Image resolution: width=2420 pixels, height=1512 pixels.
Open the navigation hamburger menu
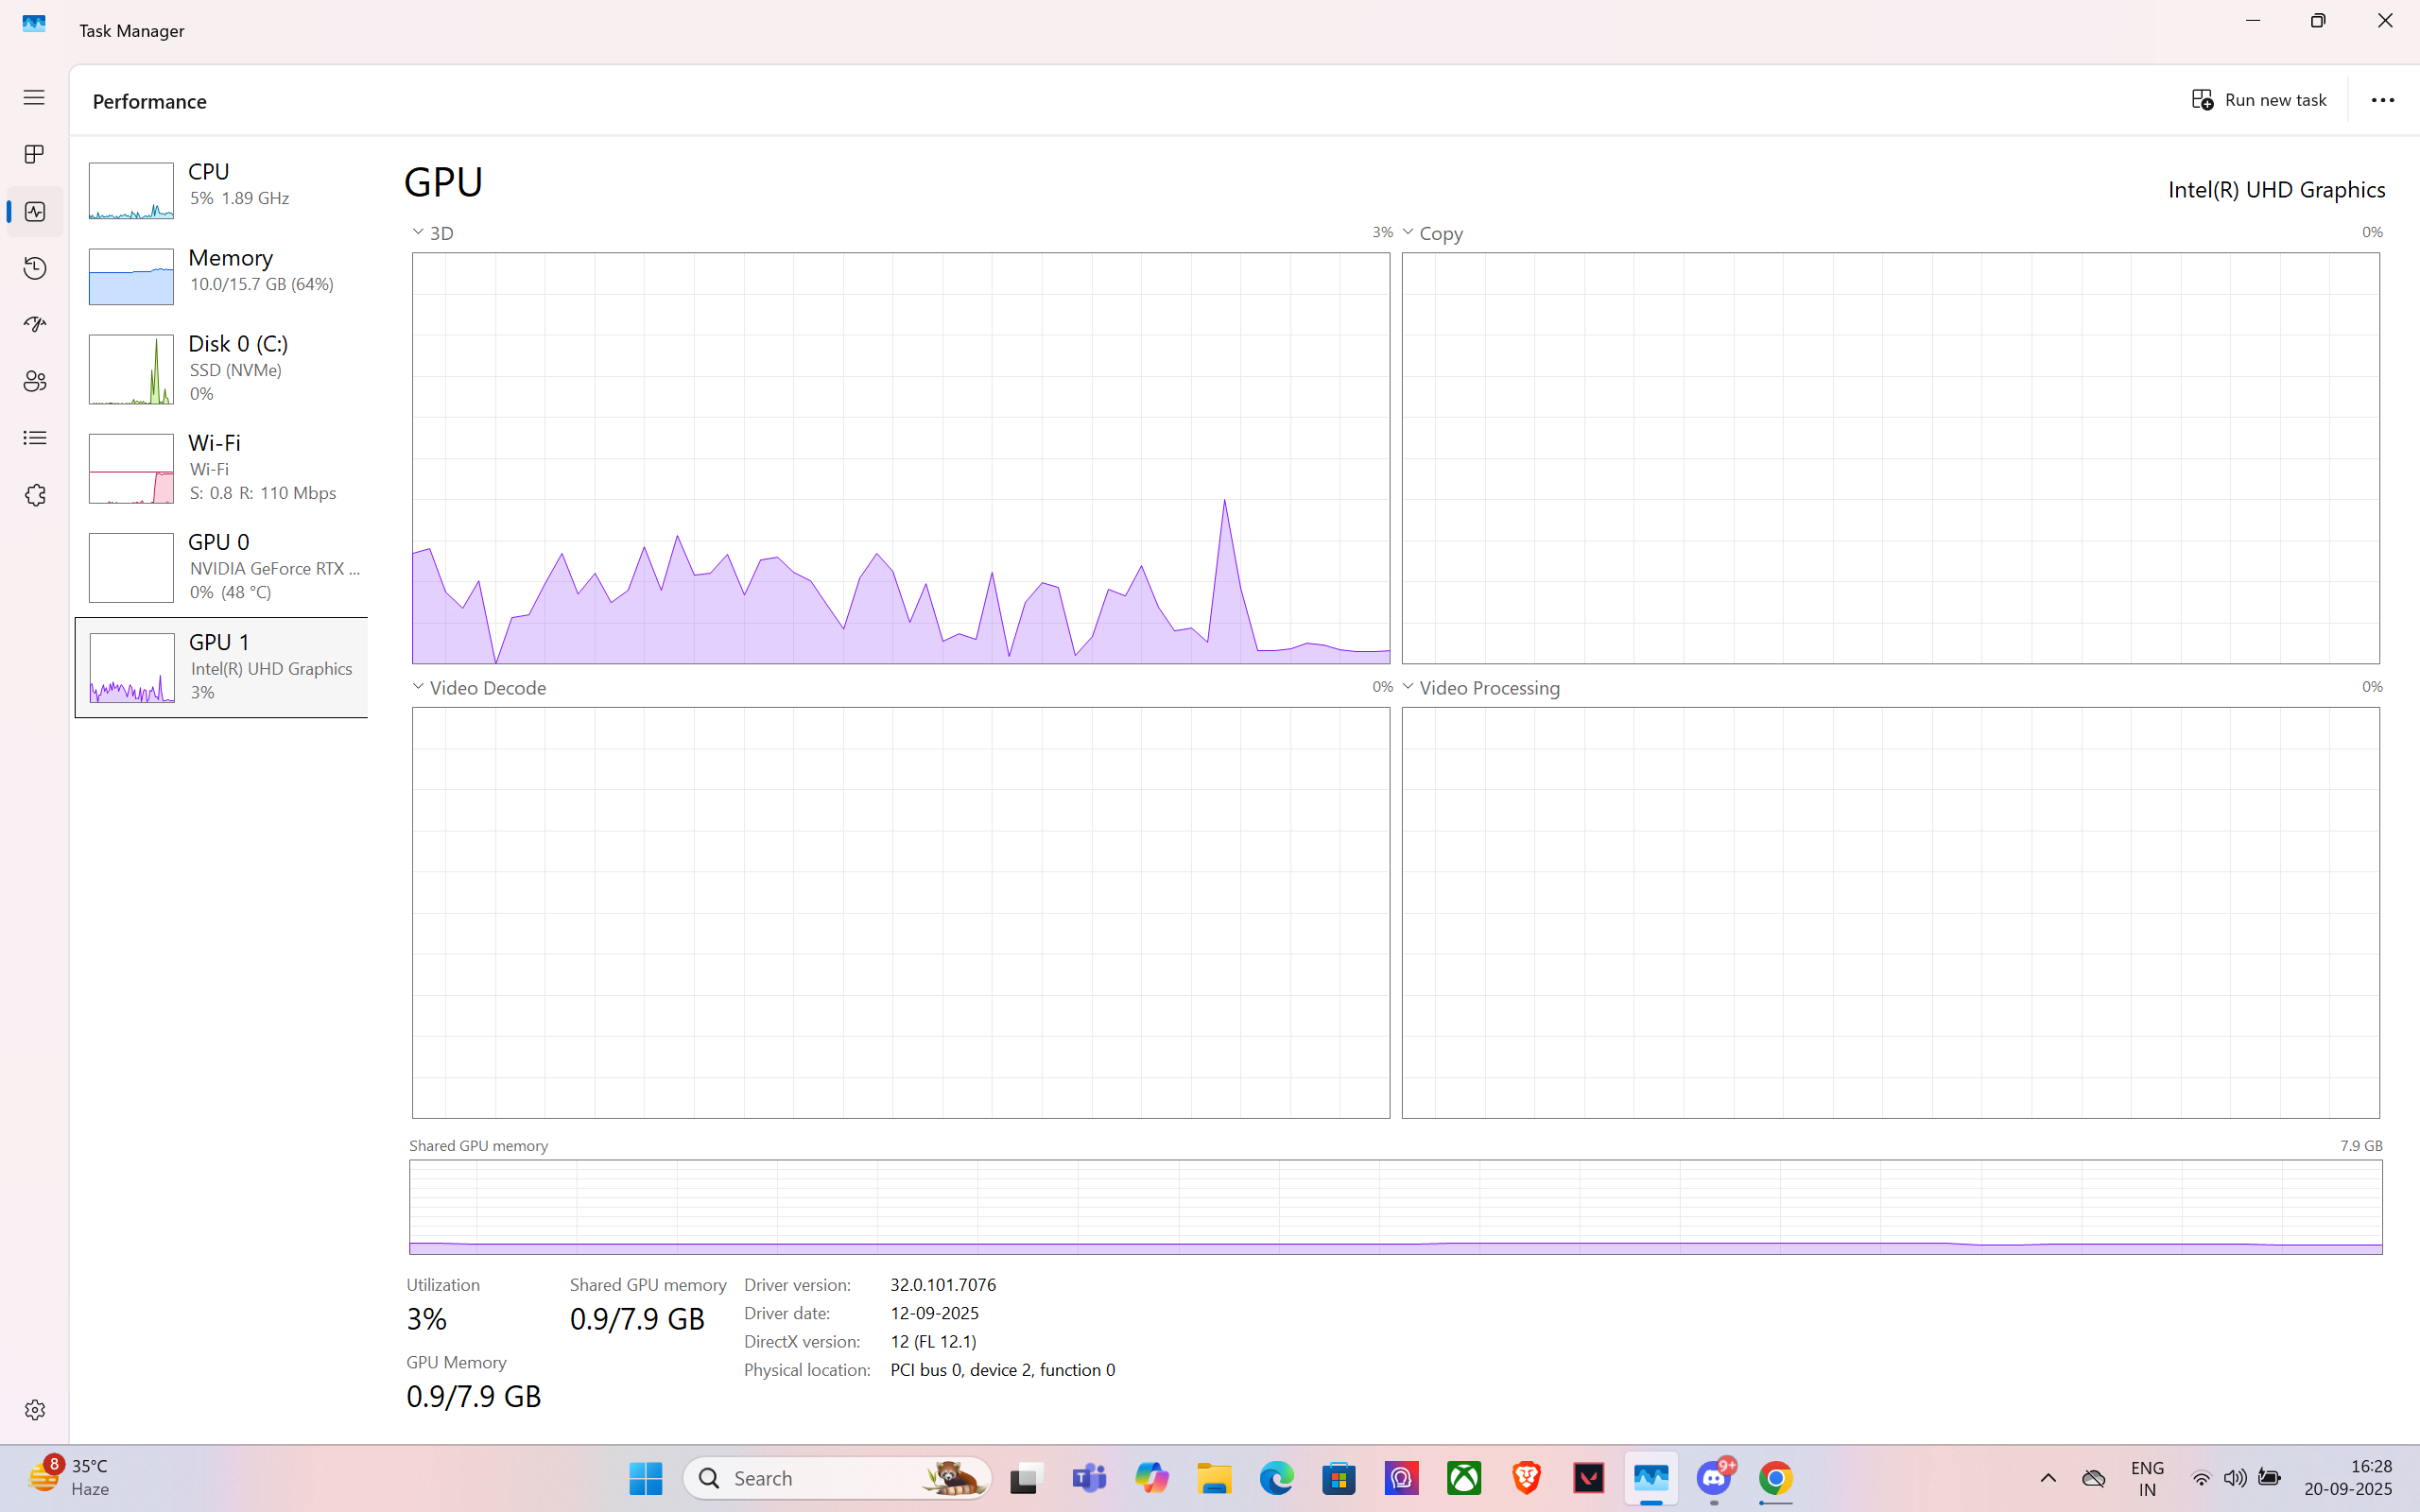(x=34, y=97)
